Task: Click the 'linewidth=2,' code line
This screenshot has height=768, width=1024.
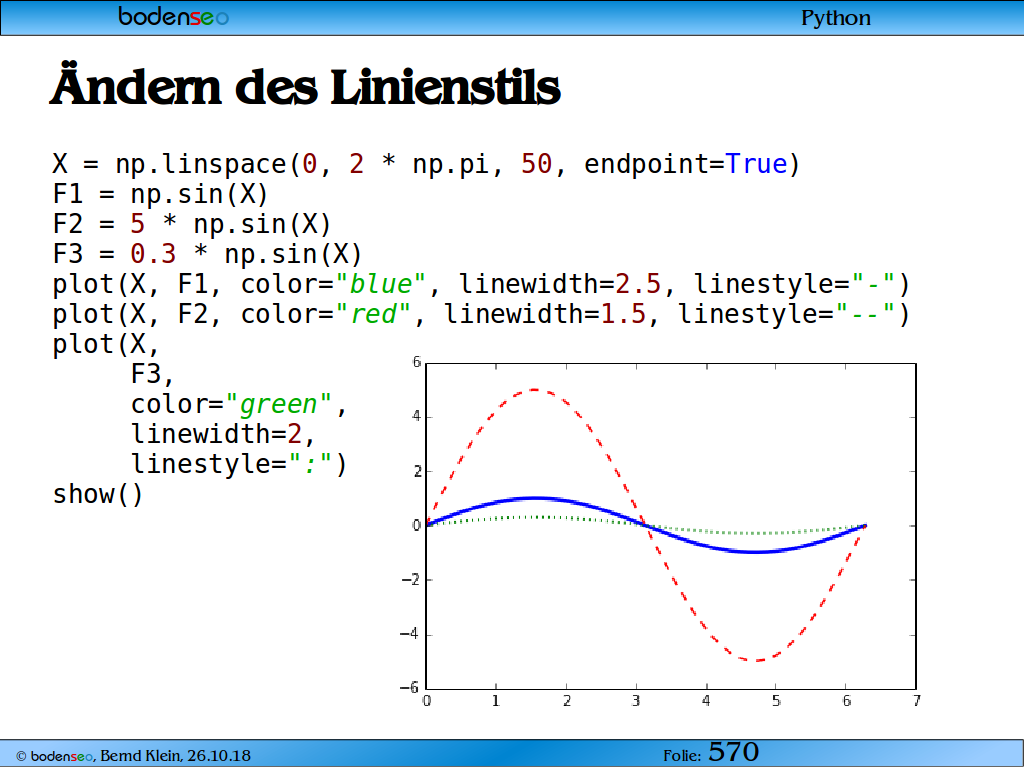Action: pyautogui.click(x=224, y=434)
